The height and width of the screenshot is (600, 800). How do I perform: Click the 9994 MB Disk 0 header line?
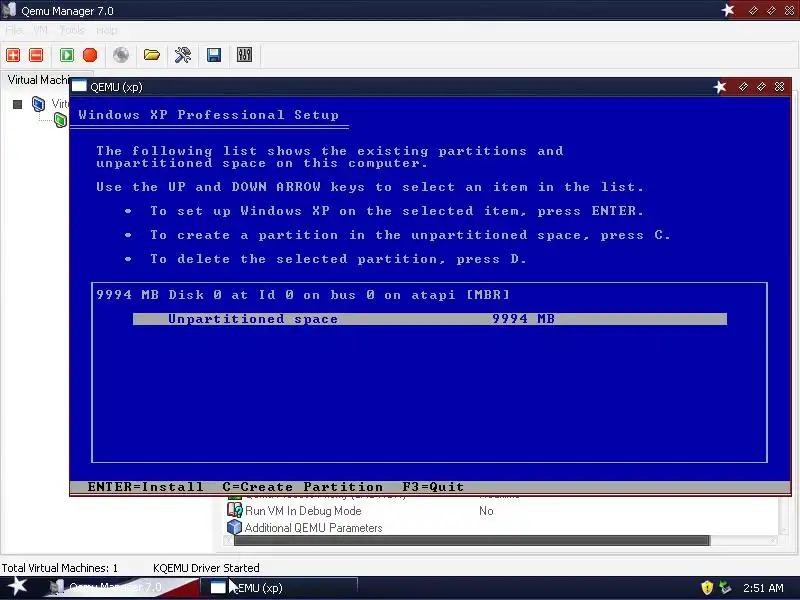click(303, 295)
